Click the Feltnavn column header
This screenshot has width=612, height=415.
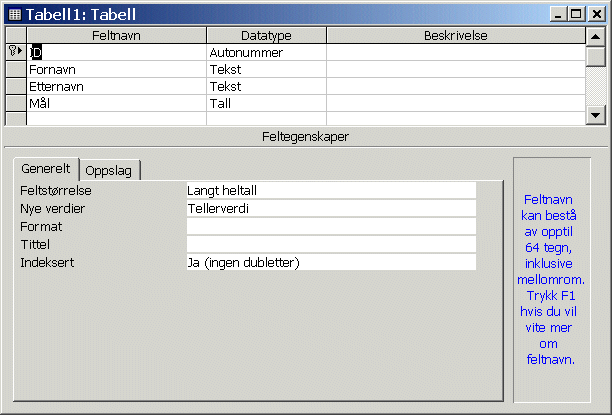pyautogui.click(x=116, y=36)
